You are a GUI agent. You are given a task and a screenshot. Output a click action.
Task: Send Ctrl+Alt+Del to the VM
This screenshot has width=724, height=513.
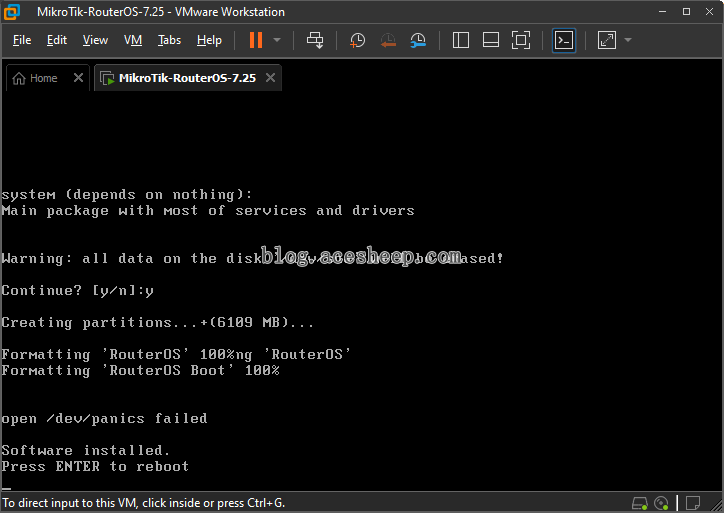coord(315,40)
